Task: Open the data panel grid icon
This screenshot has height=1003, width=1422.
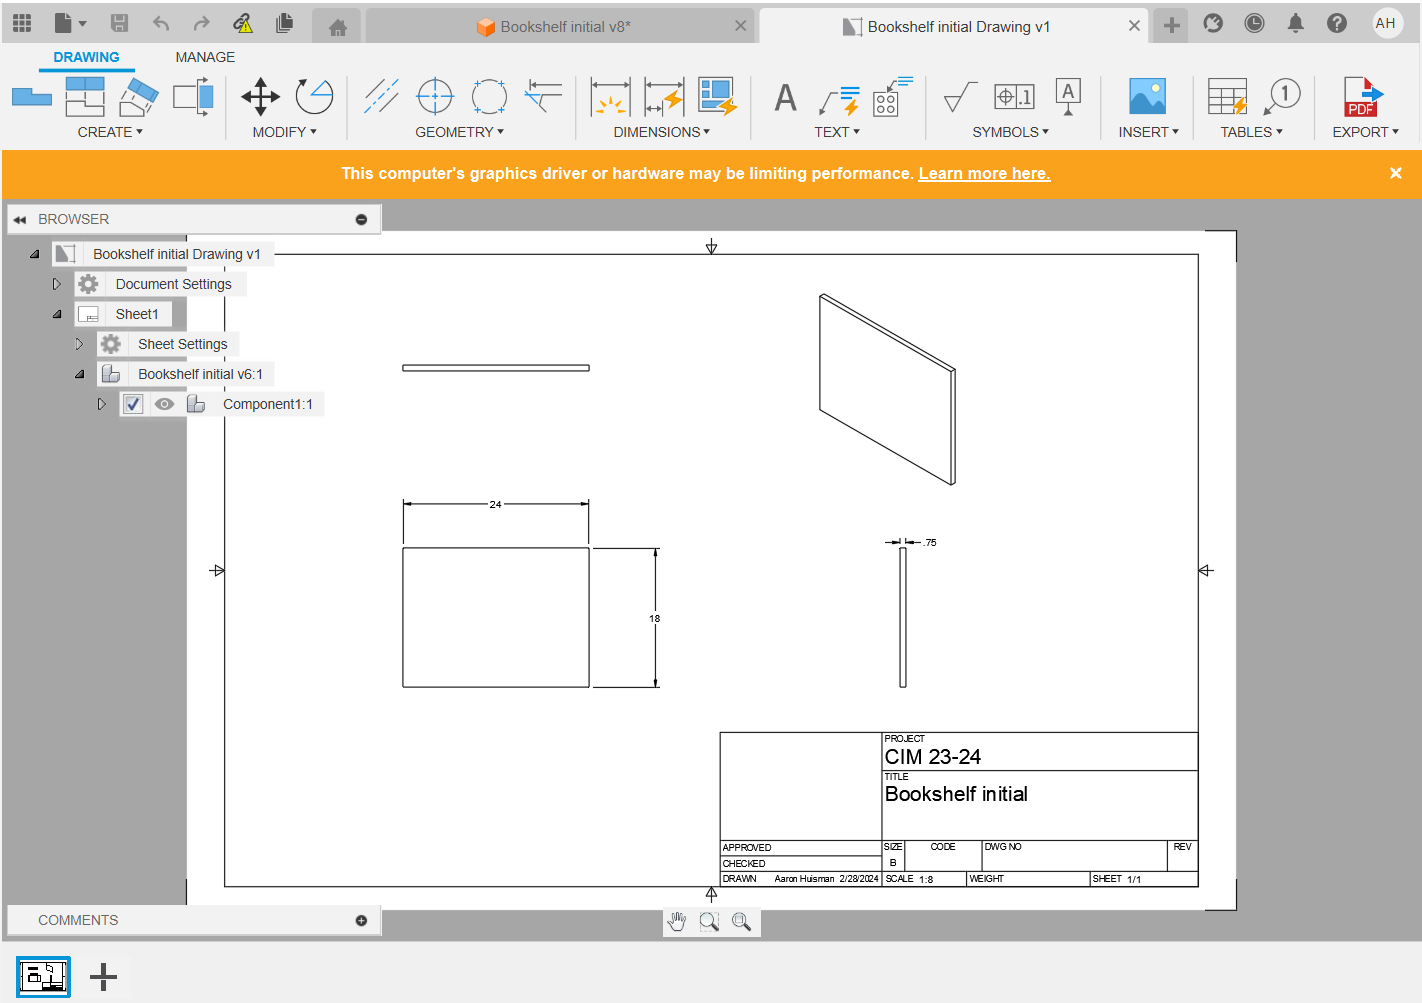Action: (22, 23)
